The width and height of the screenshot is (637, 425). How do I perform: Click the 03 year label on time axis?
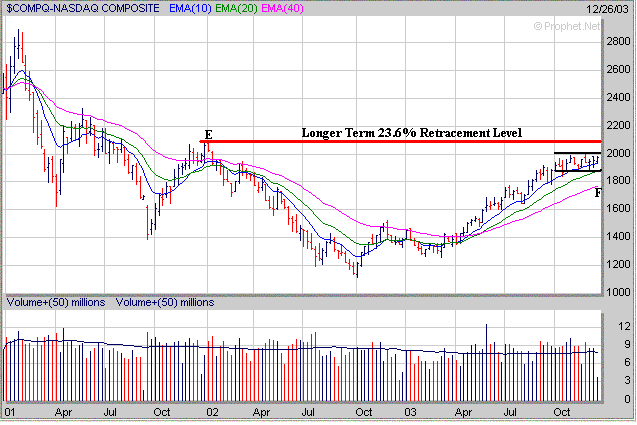tap(412, 411)
